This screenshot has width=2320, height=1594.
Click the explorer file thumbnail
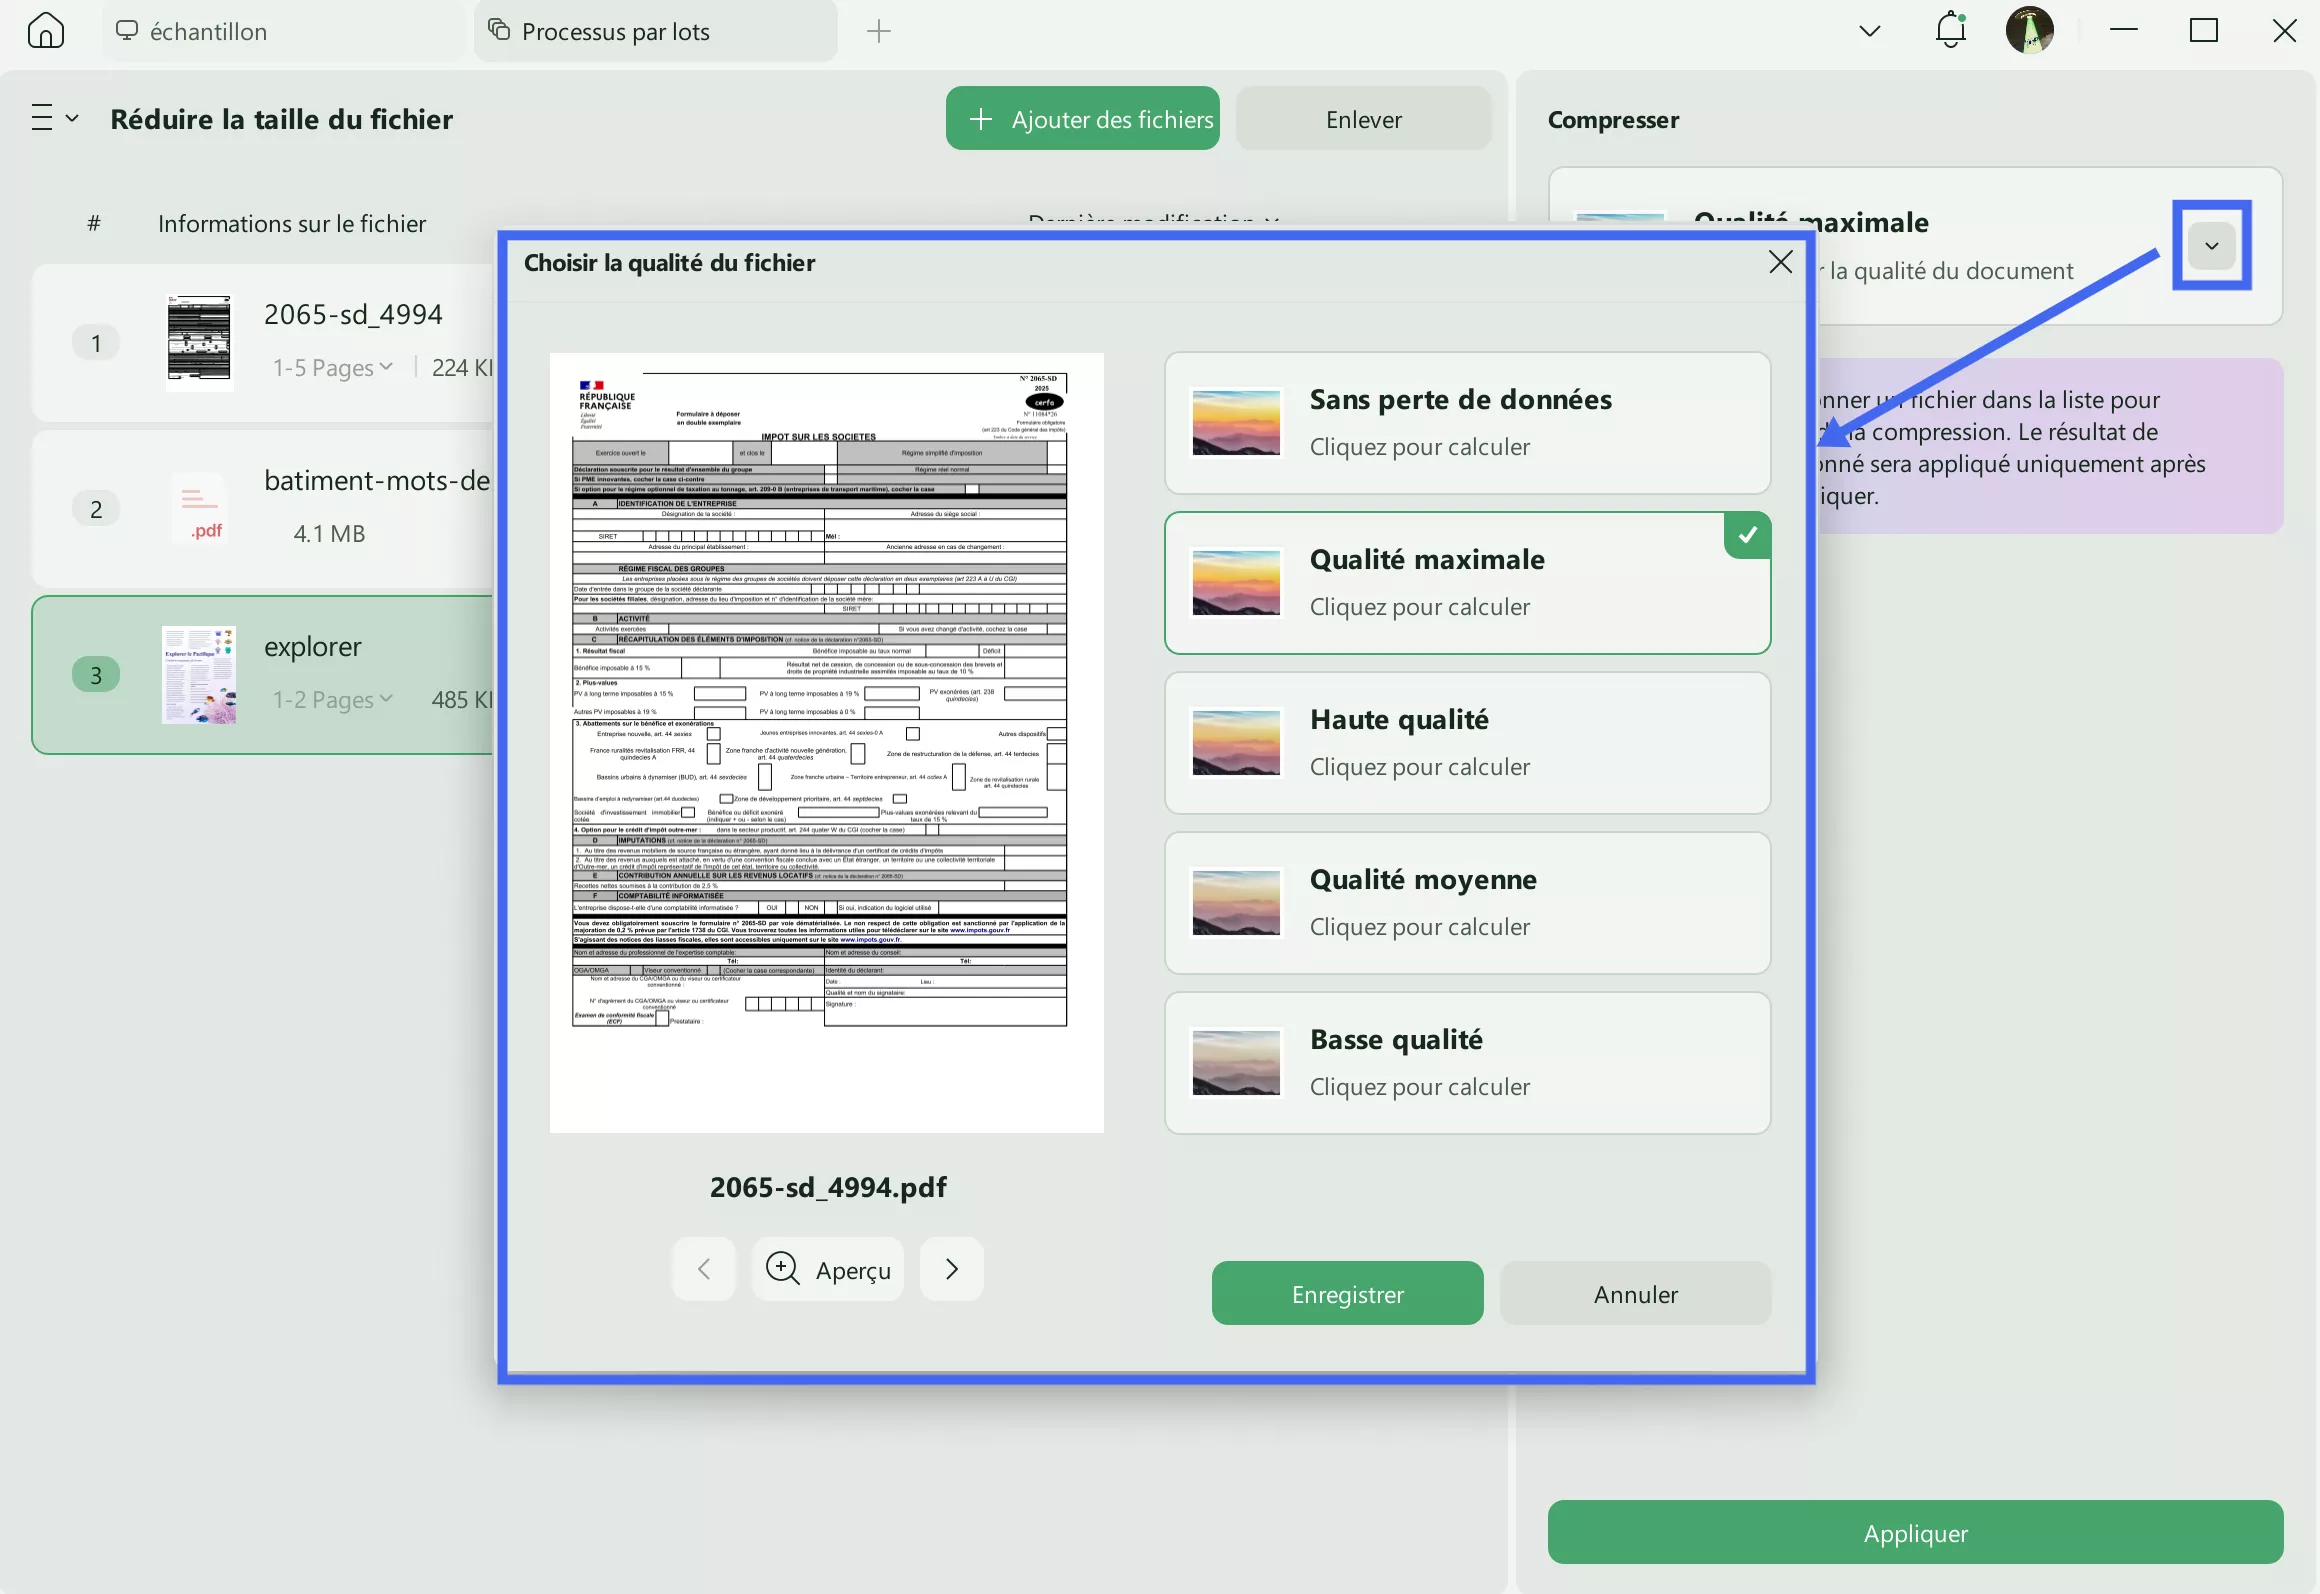click(x=199, y=674)
